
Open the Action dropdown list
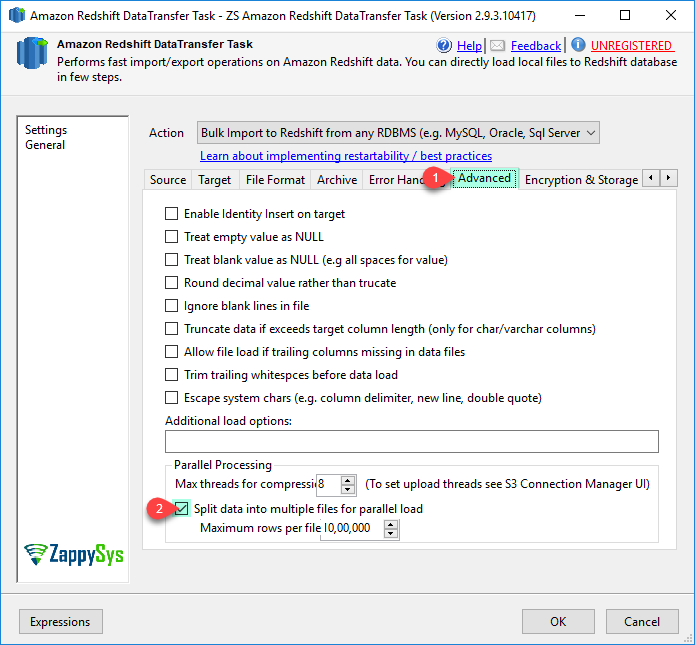point(591,133)
